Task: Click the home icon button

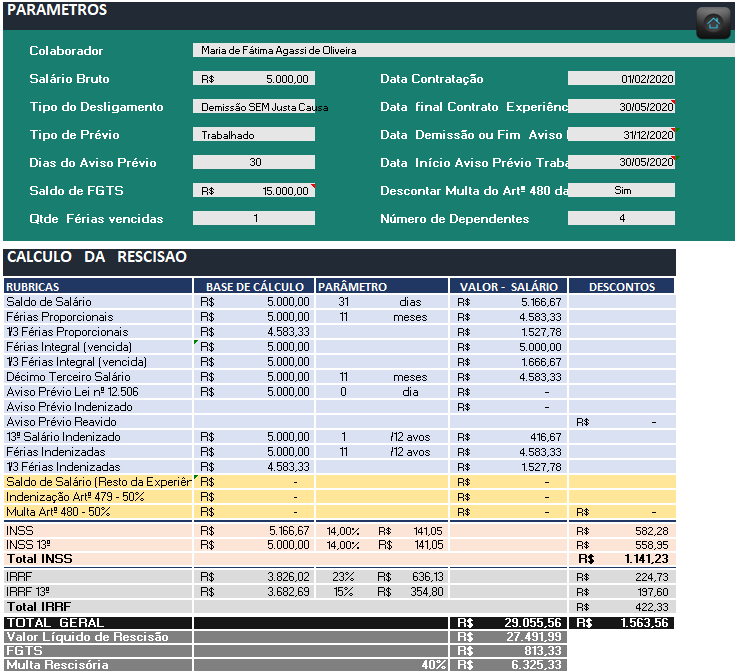Action: click(x=713, y=23)
